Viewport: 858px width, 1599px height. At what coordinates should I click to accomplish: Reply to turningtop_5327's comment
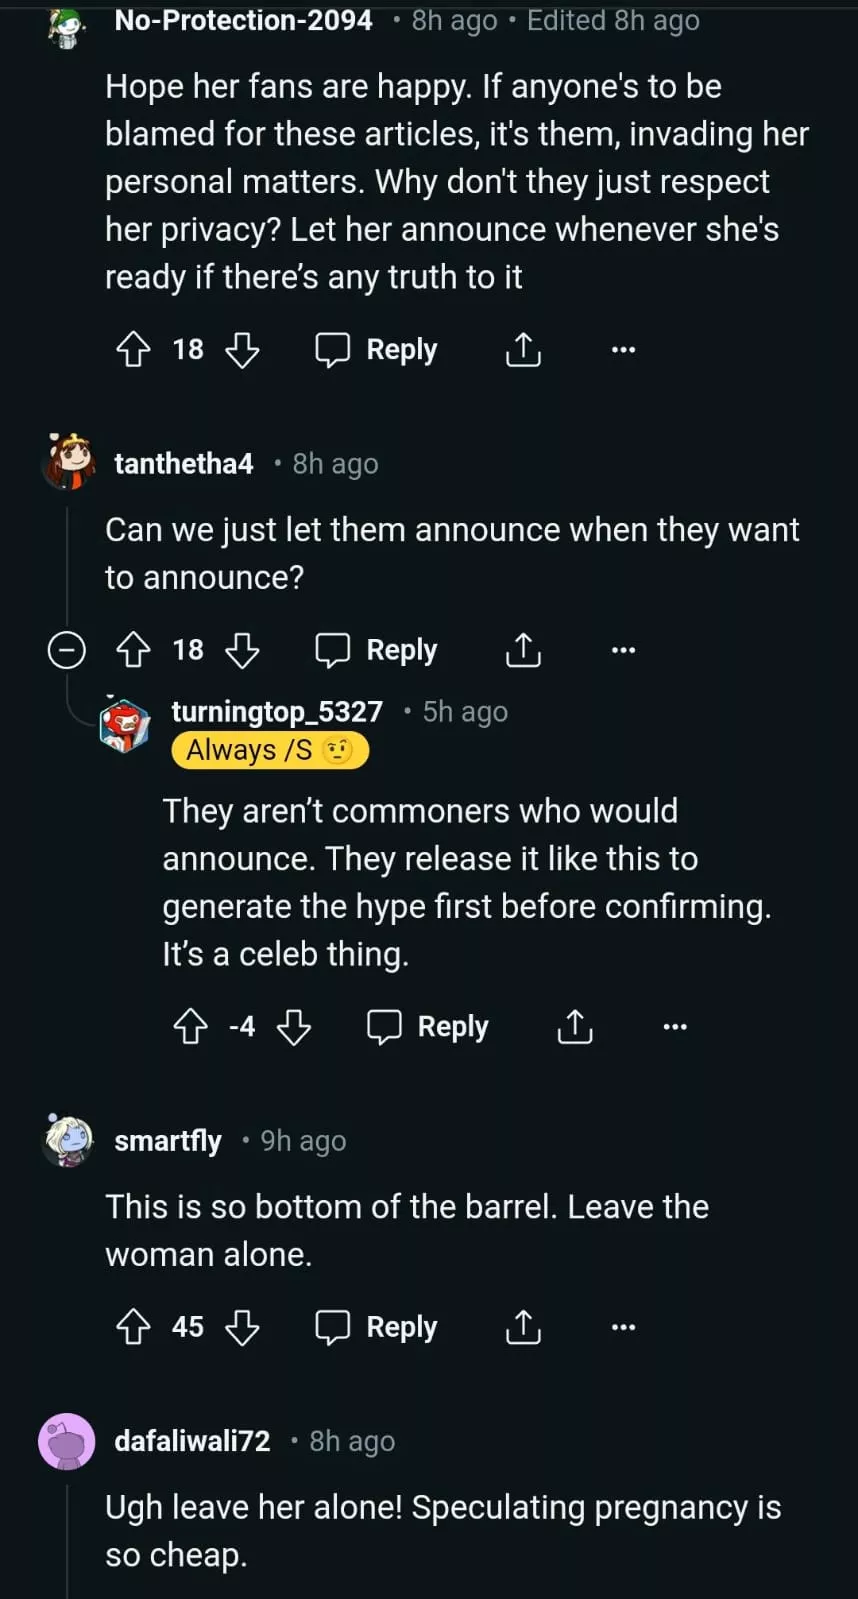click(x=428, y=1027)
